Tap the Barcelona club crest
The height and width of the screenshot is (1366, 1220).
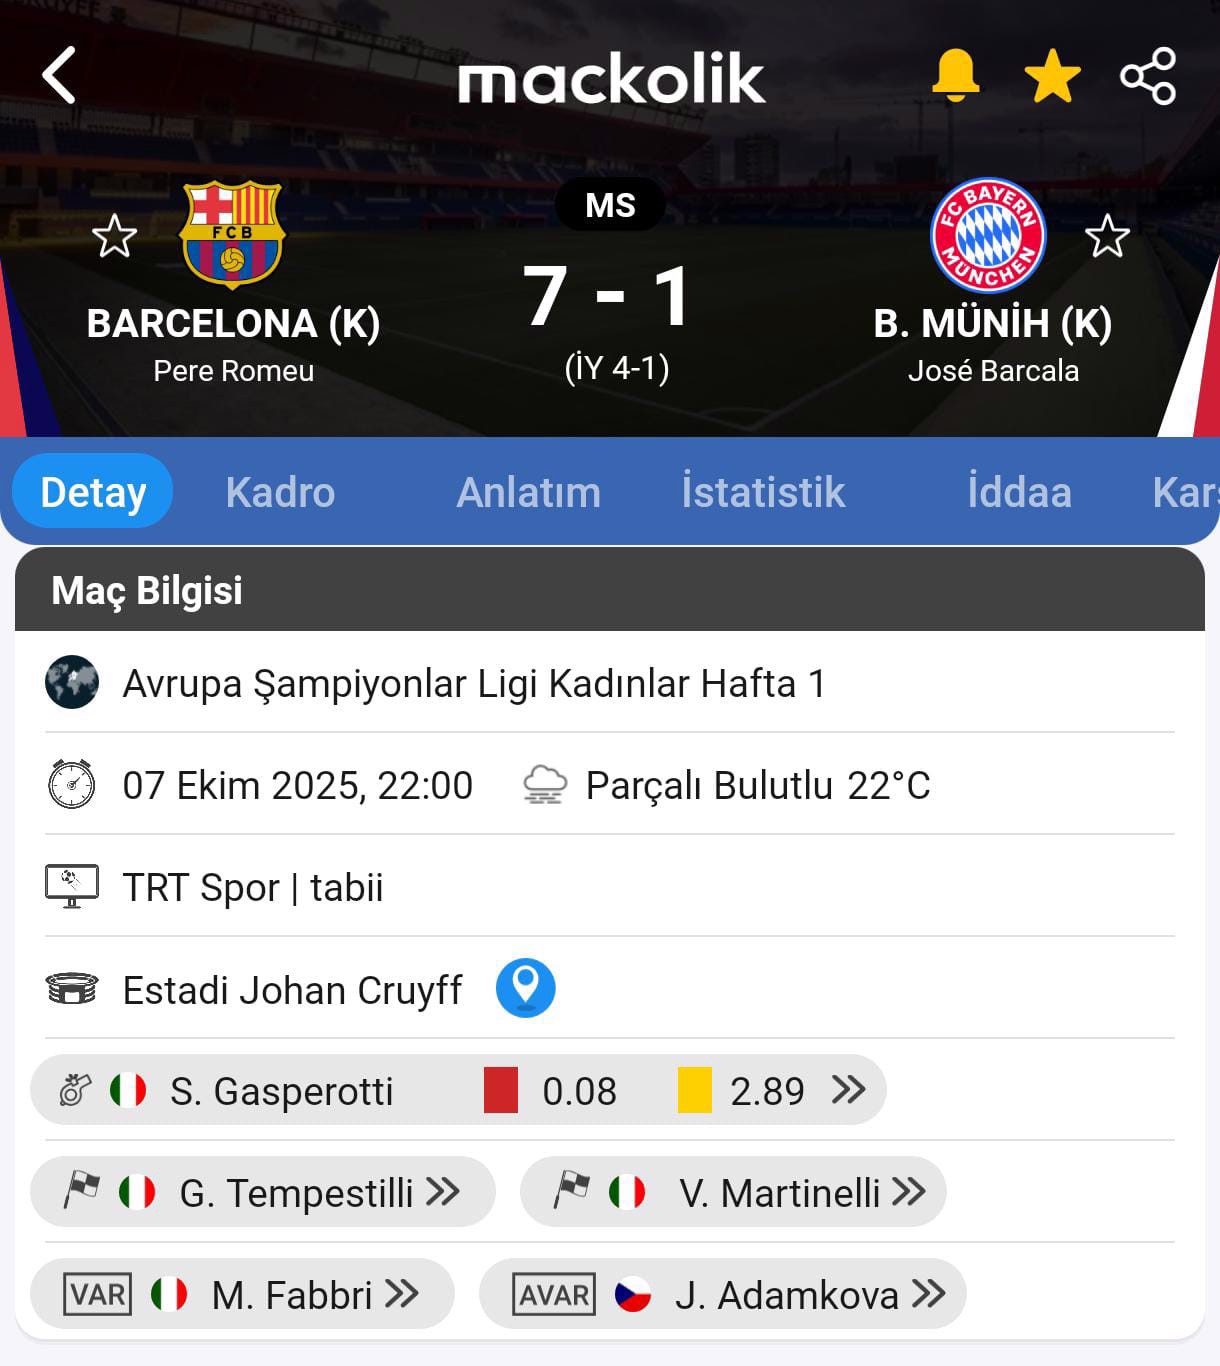click(x=232, y=234)
